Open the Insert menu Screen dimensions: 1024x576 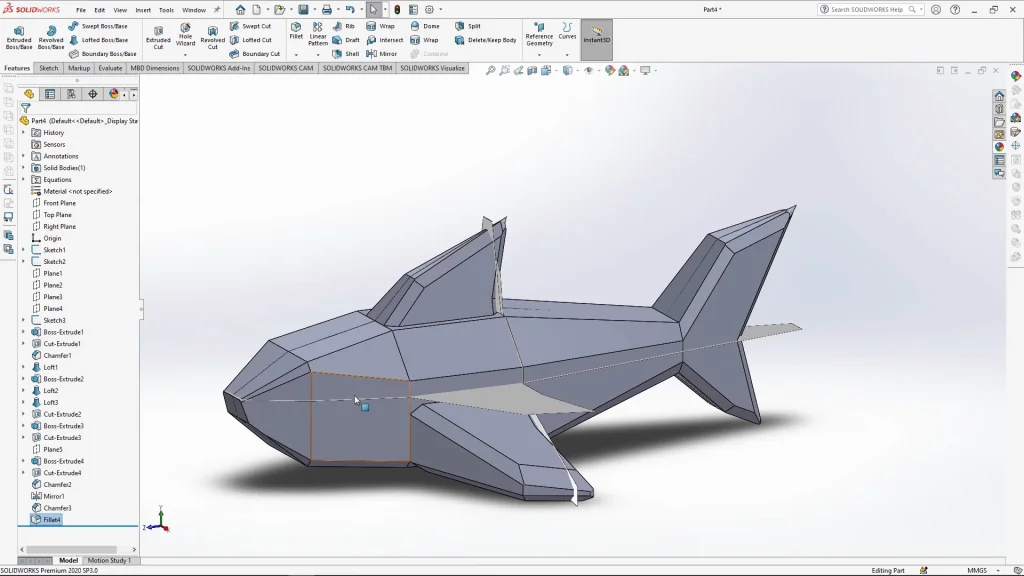tap(143, 10)
